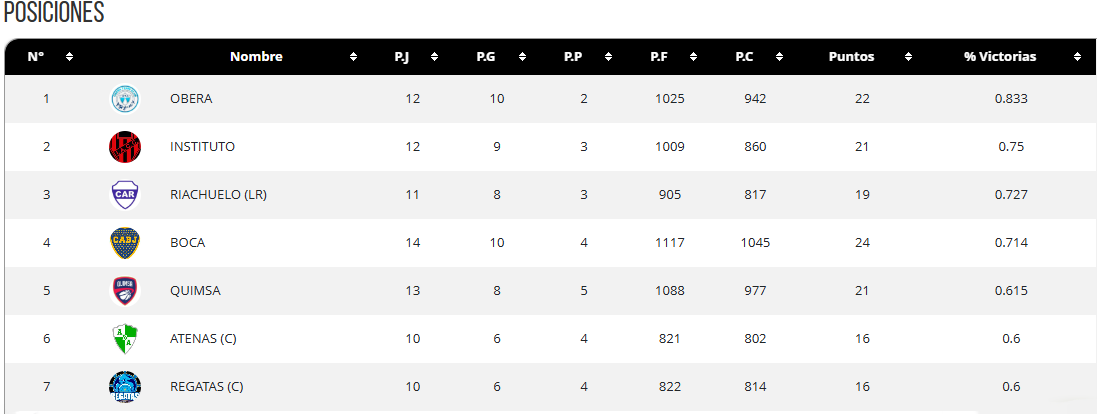This screenshot has height=414, width=1097.
Task: Sort by Nombre column arrows
Action: (x=353, y=57)
